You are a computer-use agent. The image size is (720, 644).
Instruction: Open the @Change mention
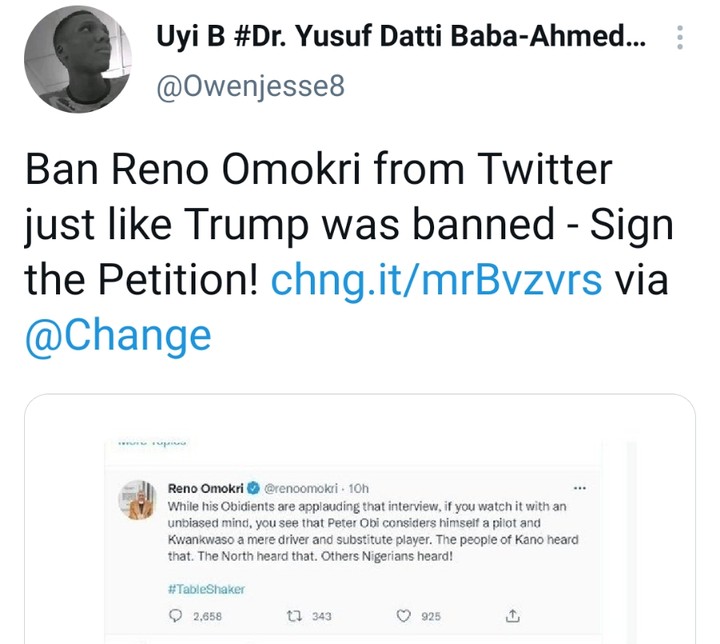tap(119, 334)
